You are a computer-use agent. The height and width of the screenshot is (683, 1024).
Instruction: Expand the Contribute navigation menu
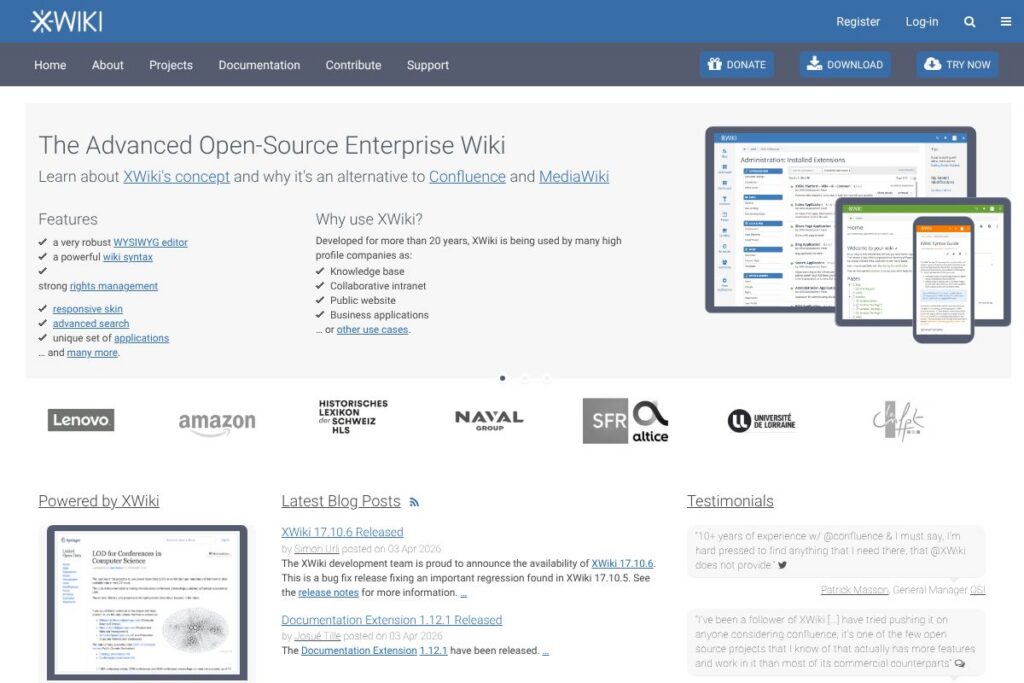click(353, 65)
